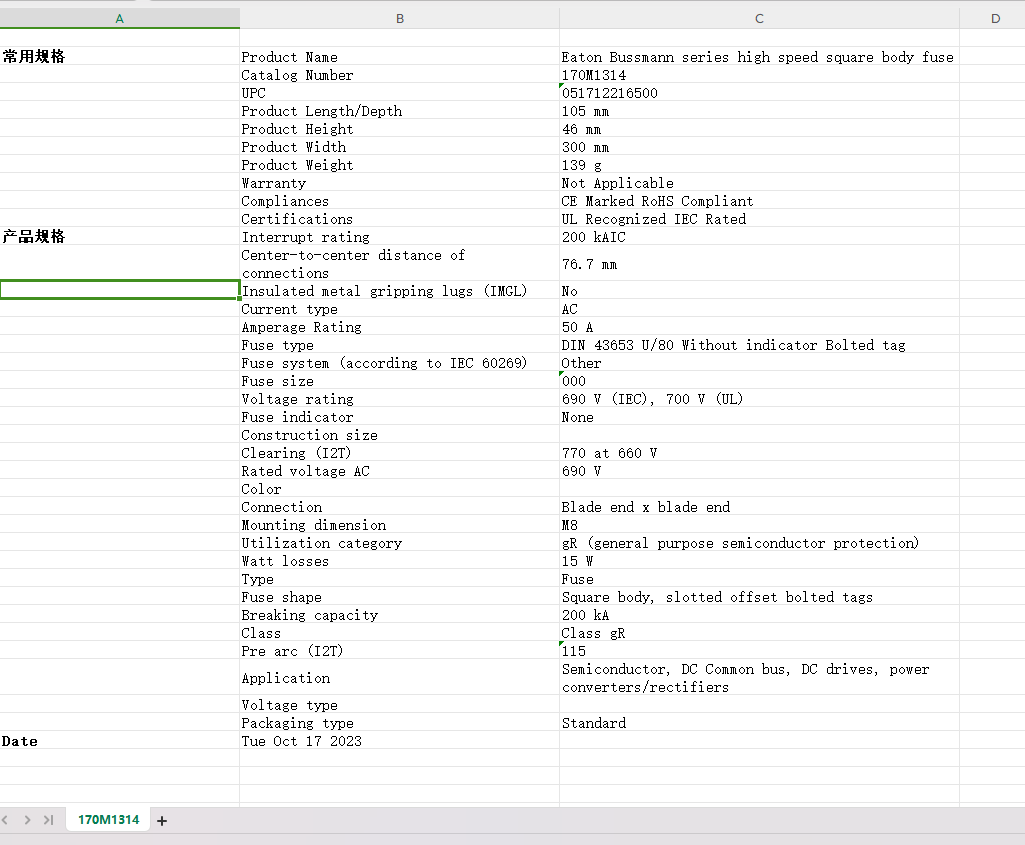The width and height of the screenshot is (1025, 845).
Task: Select the 'Blade end x blade end' cell
Action: coord(759,506)
